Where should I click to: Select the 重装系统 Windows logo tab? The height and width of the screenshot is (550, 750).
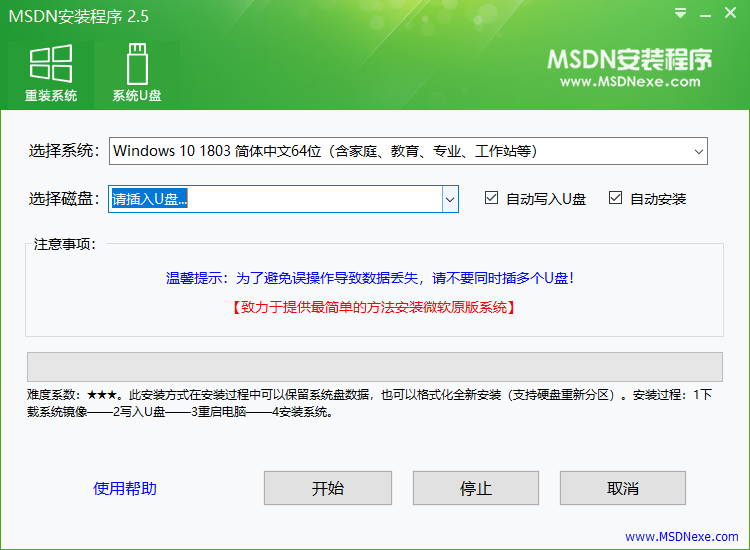click(51, 74)
